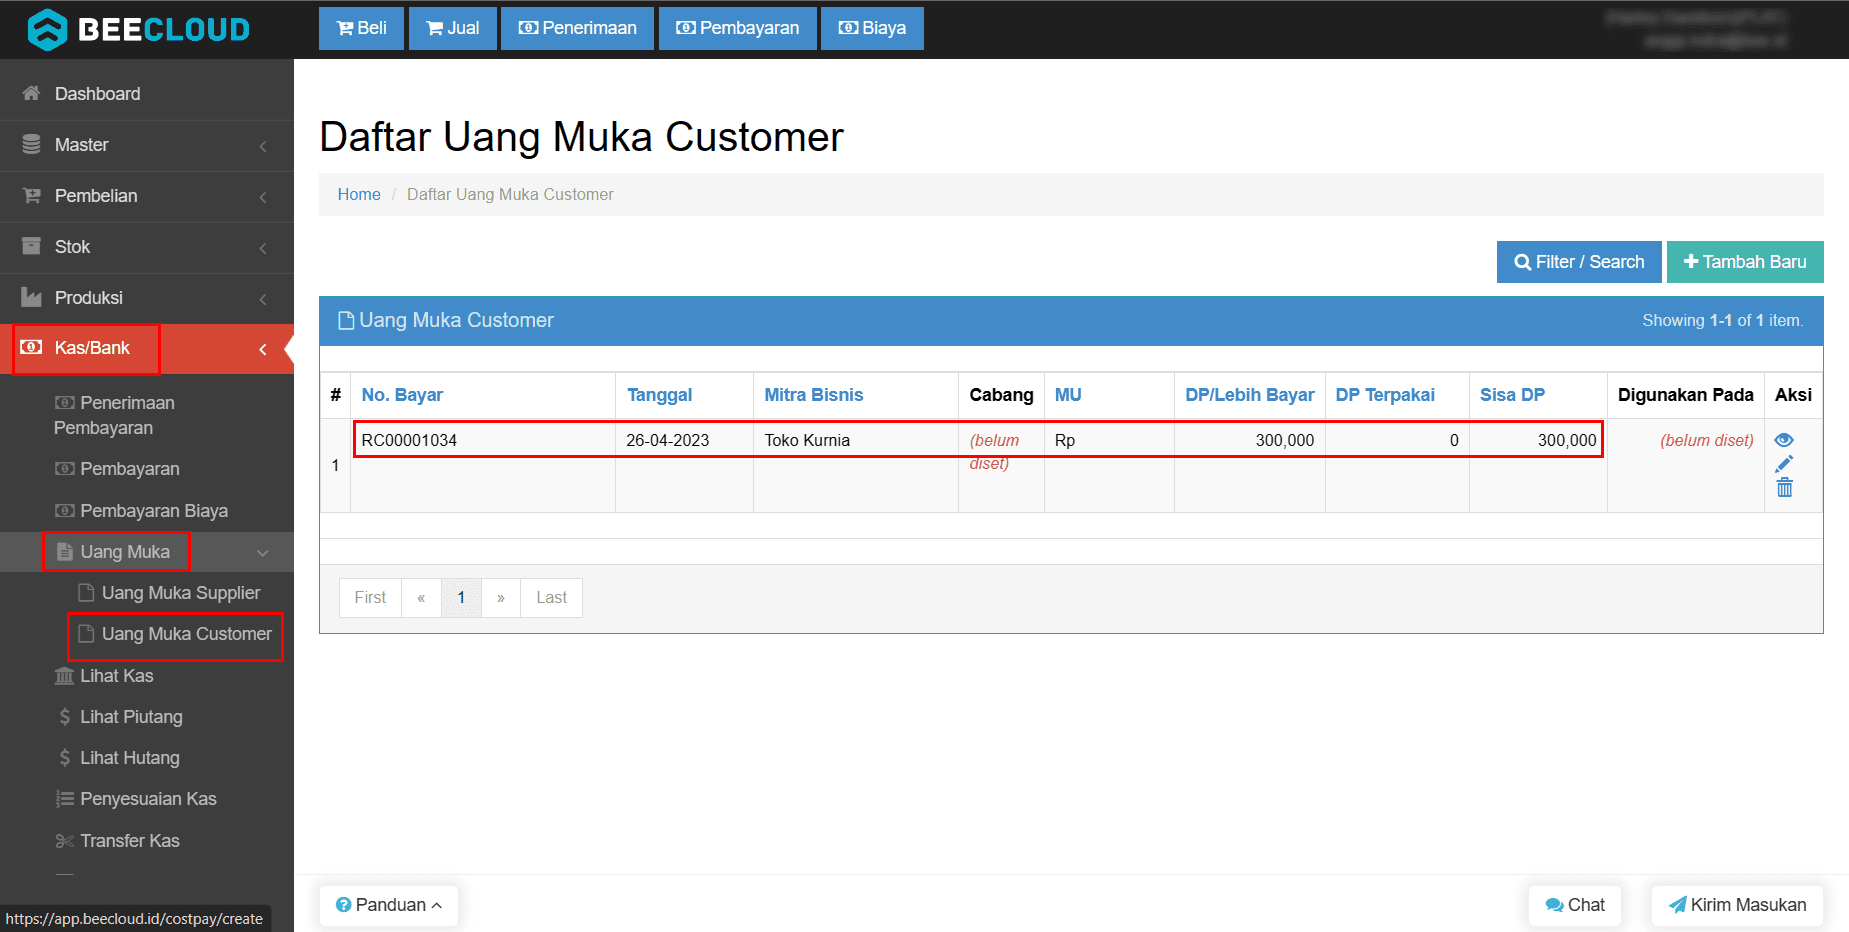
Task: Click the Lihat Piutang dollar icon
Action: click(x=65, y=717)
